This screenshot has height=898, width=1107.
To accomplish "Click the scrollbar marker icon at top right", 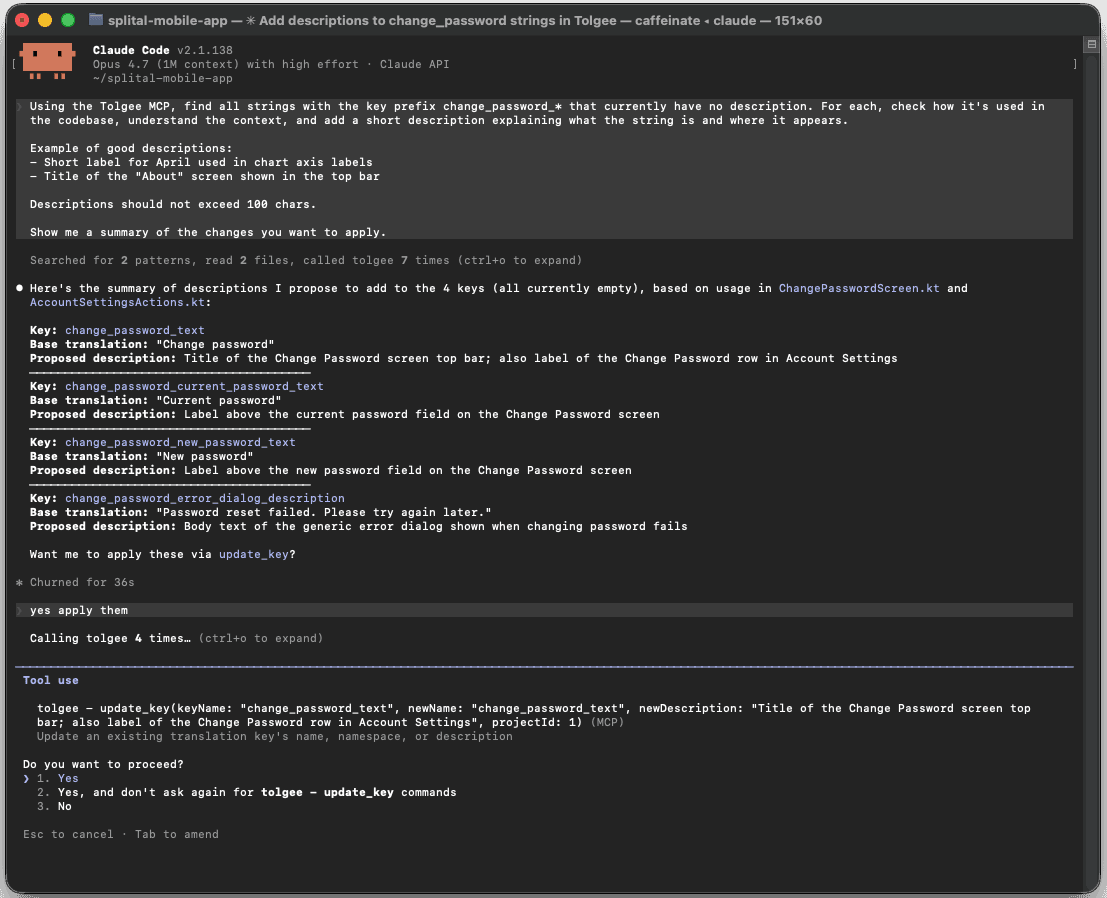I will click(x=1091, y=44).
